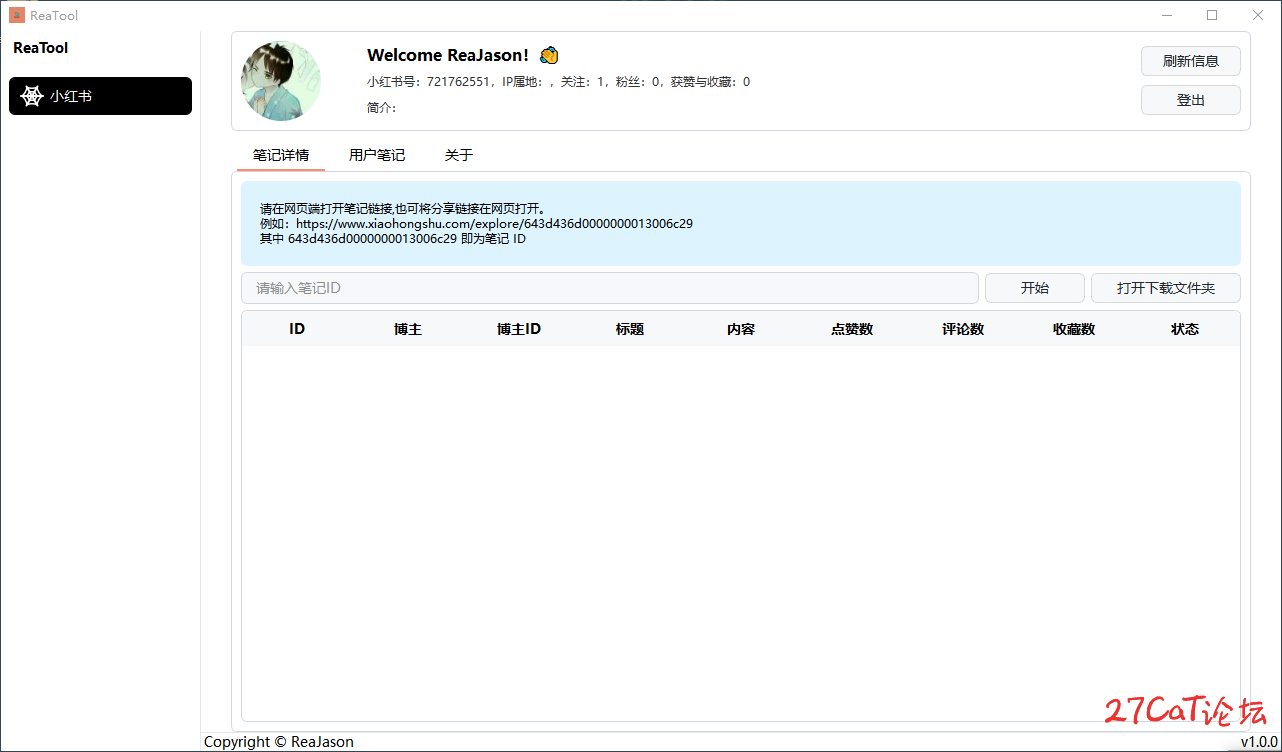Click the 内容 column header
Viewport: 1282px width, 752px height.
(x=741, y=329)
